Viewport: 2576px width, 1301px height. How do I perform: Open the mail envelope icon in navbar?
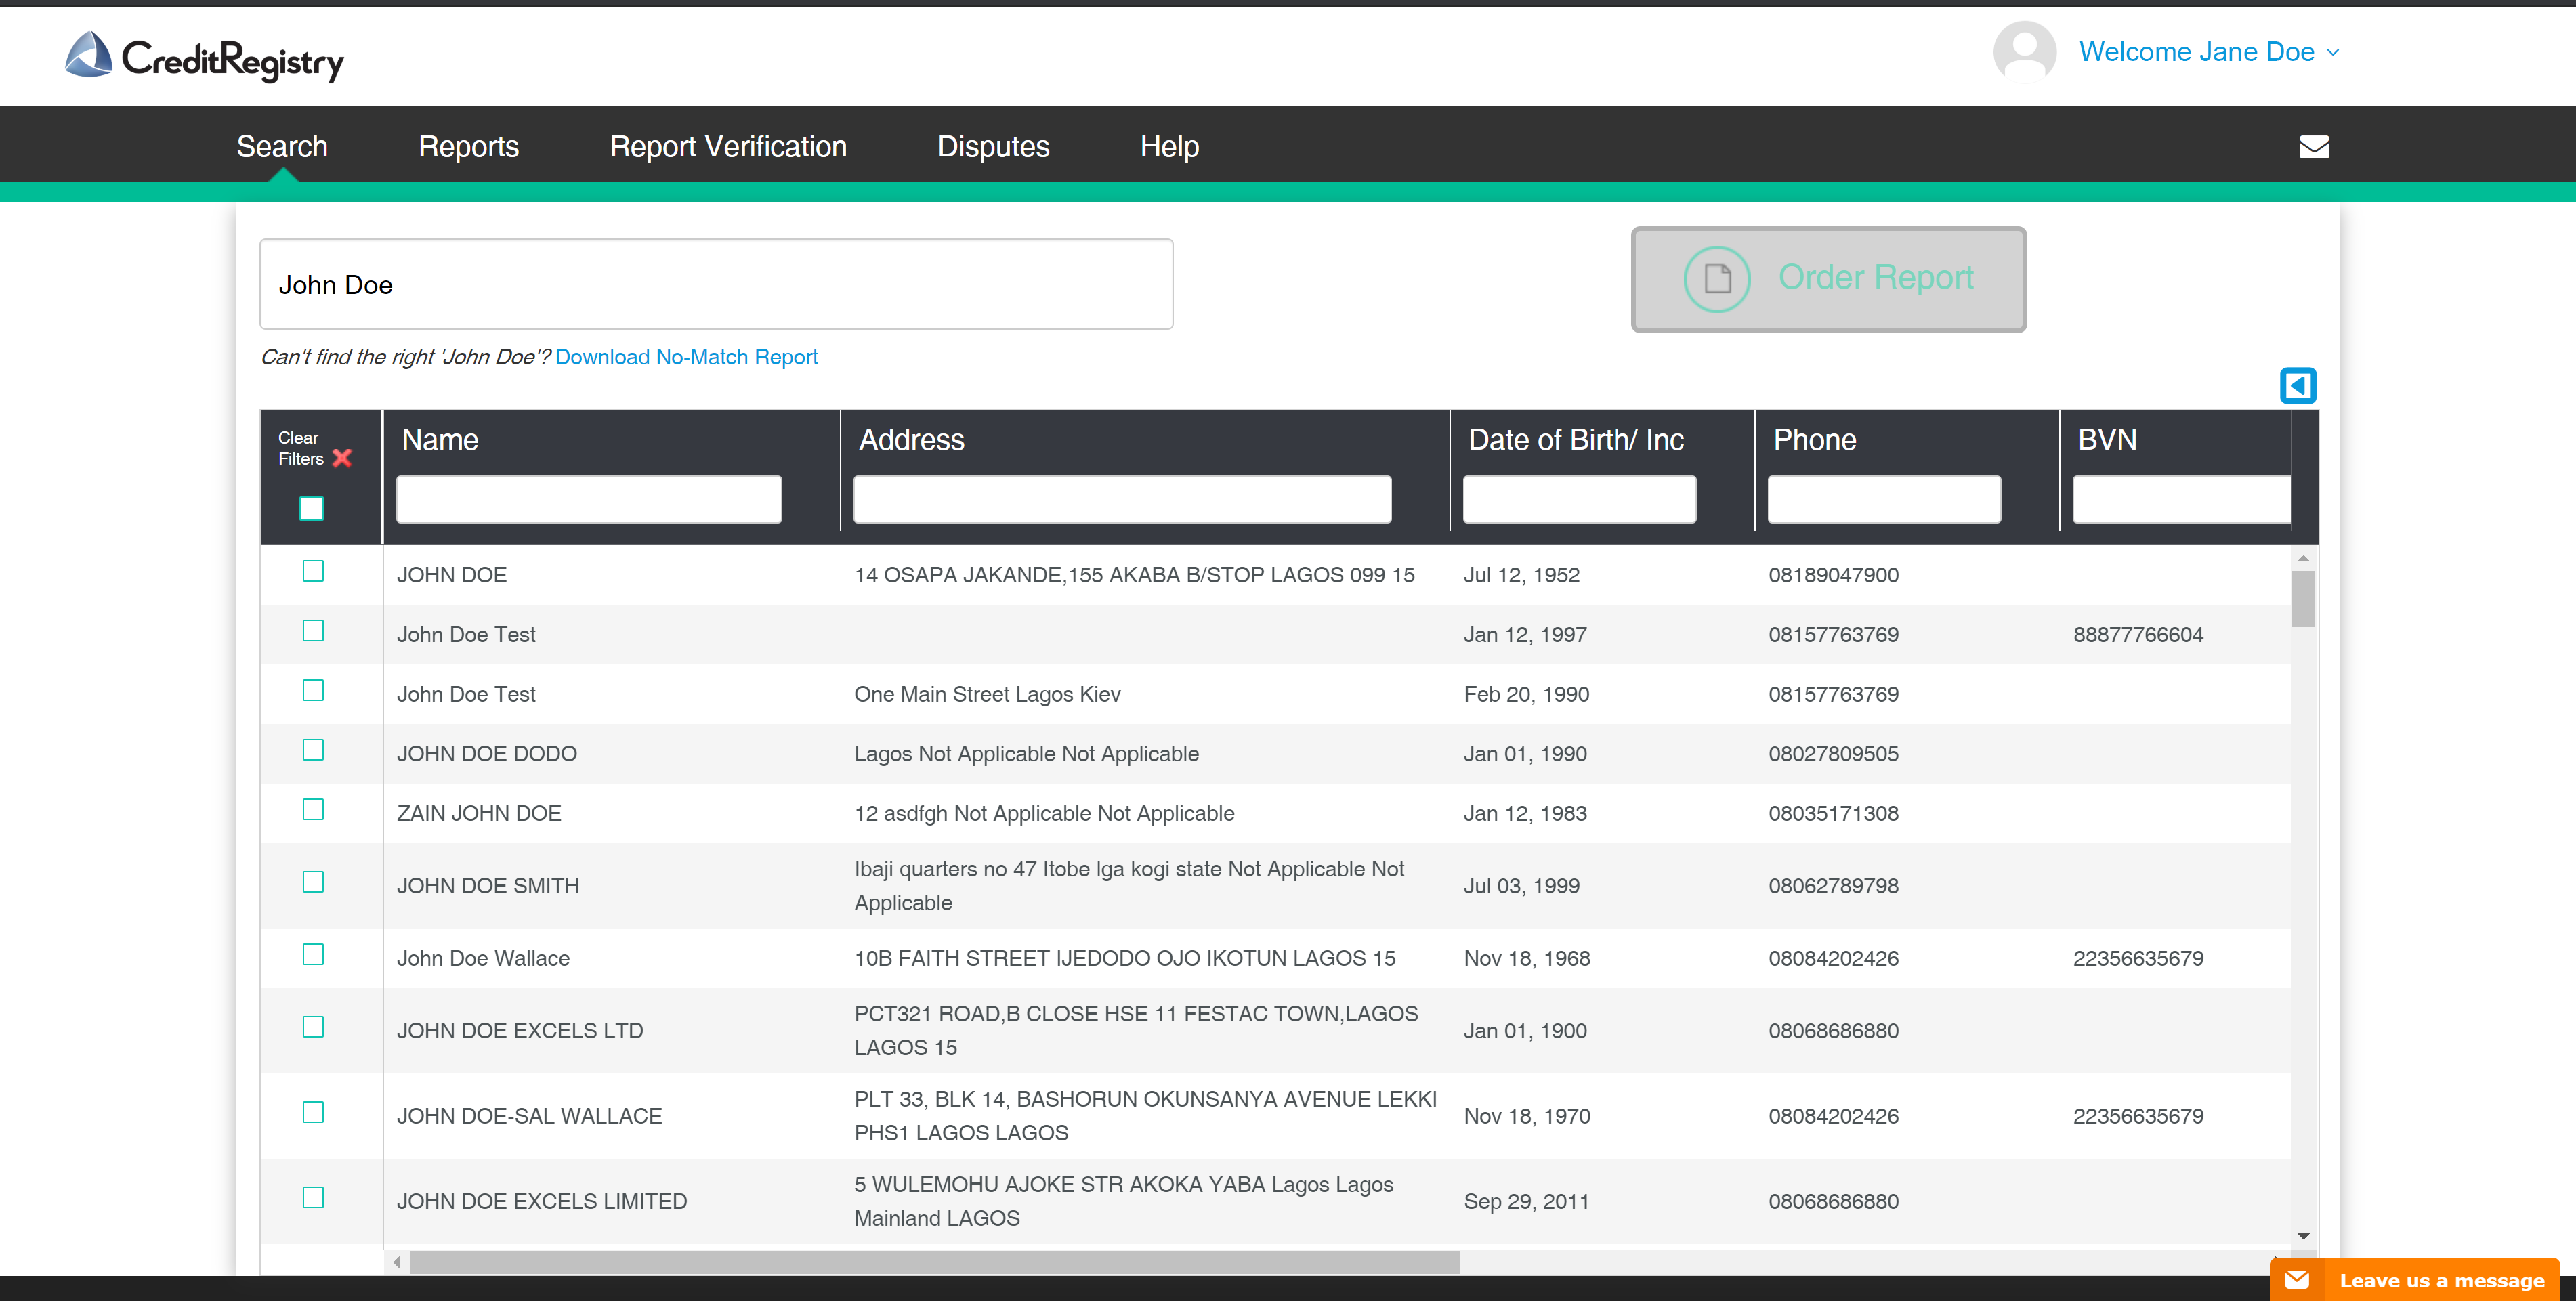(x=2314, y=147)
